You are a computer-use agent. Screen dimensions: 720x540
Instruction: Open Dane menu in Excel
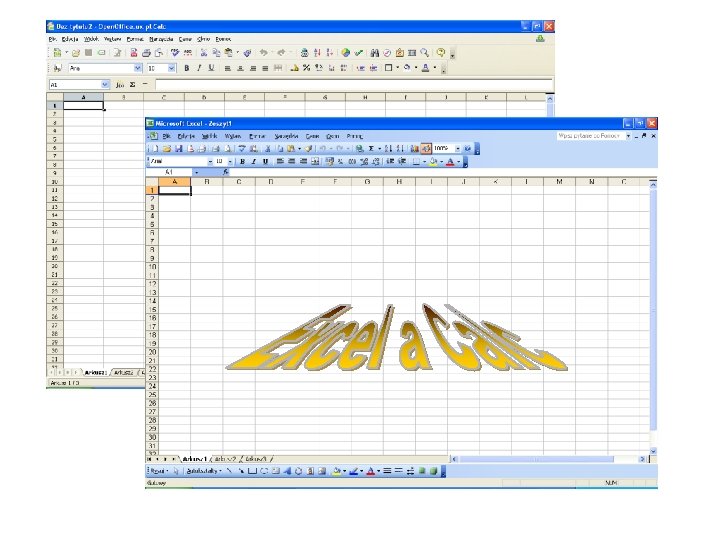(313, 136)
